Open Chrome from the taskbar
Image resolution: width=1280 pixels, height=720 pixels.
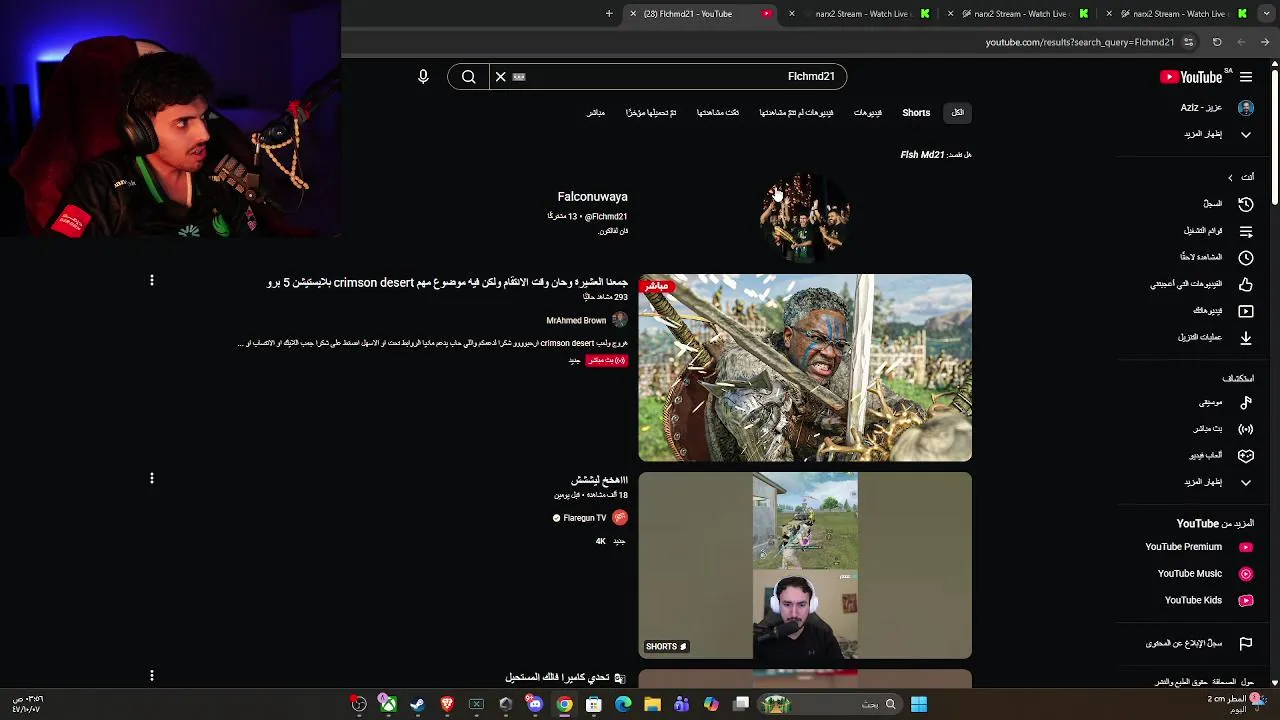pyautogui.click(x=565, y=705)
